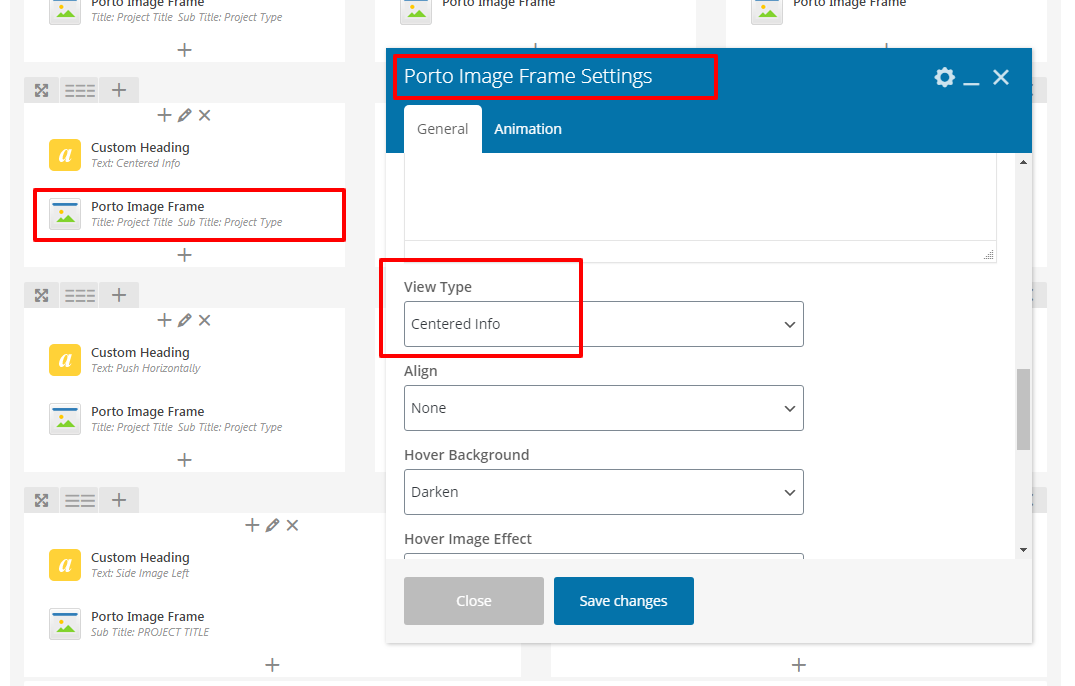
Task: Click the gray Close button
Action: pos(474,601)
